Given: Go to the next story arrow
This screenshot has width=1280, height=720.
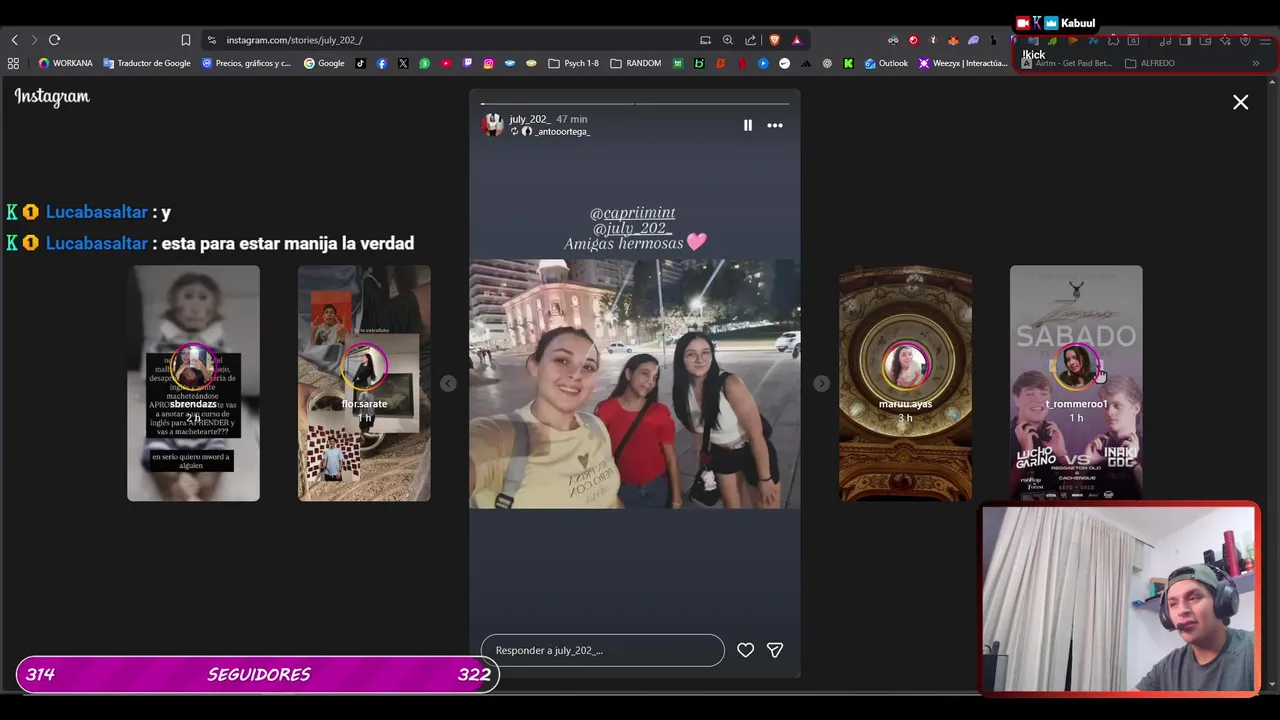Looking at the screenshot, I should [821, 383].
